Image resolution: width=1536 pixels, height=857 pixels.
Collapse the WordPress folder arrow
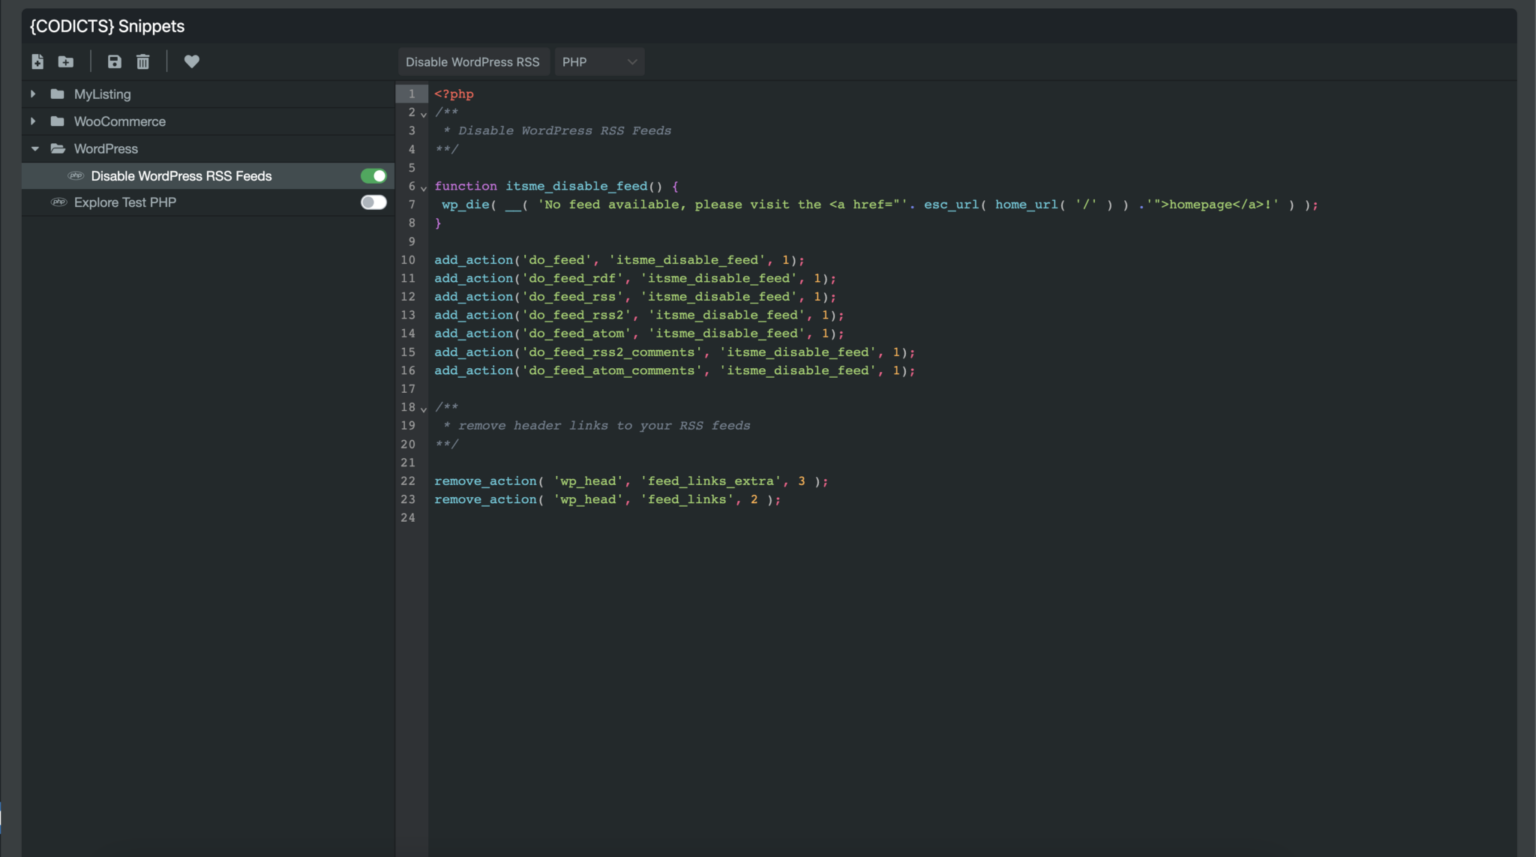(34, 149)
